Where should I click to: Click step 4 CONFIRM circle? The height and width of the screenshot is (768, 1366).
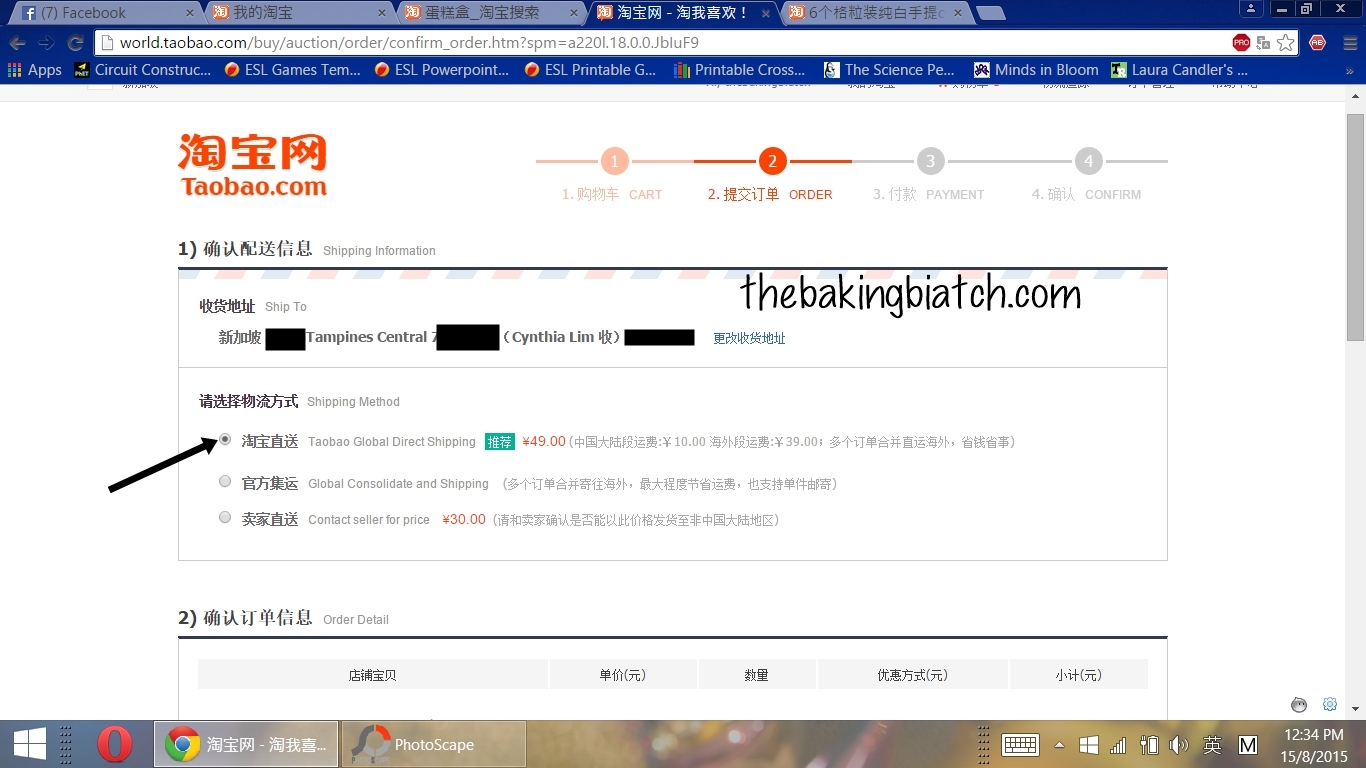(x=1088, y=161)
